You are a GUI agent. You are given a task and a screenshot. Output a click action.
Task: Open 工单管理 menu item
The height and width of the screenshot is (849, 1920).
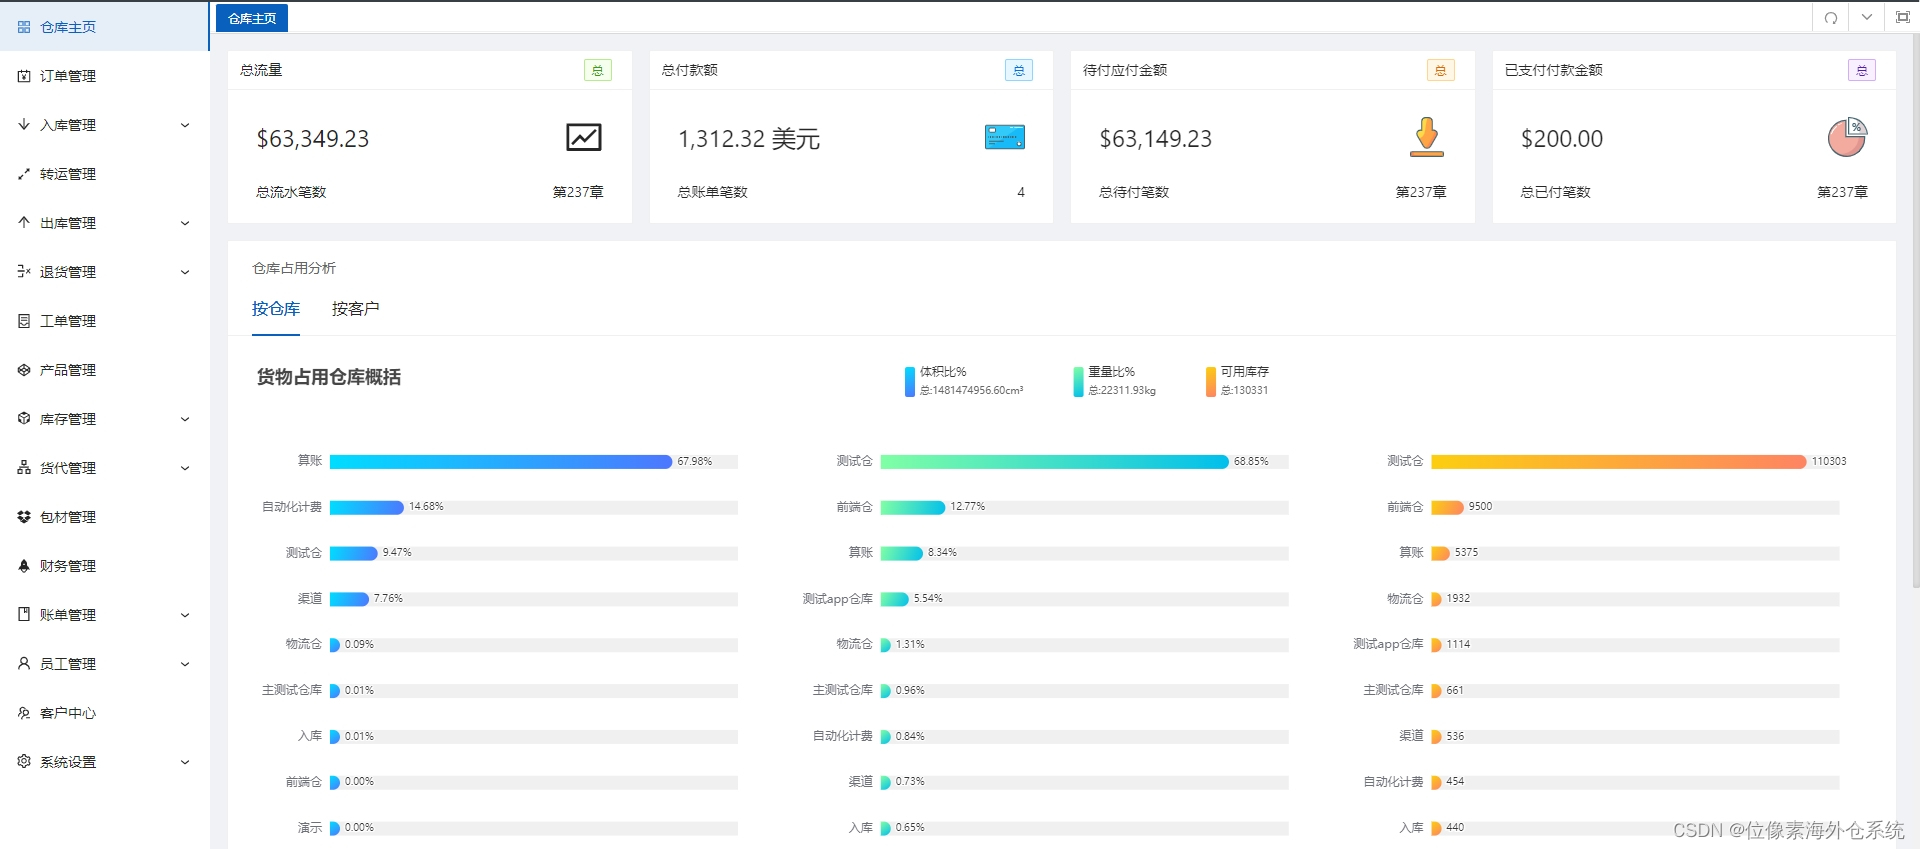coord(104,321)
